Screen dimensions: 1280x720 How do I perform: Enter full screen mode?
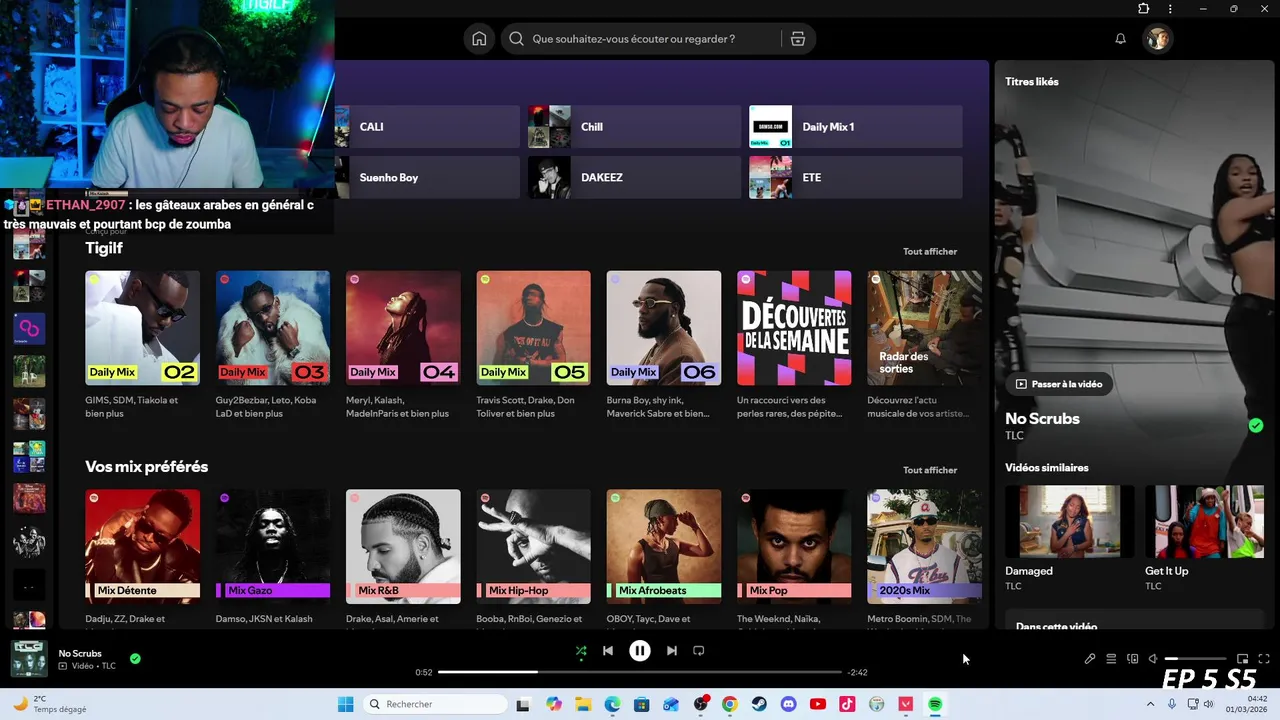[x=1264, y=659]
